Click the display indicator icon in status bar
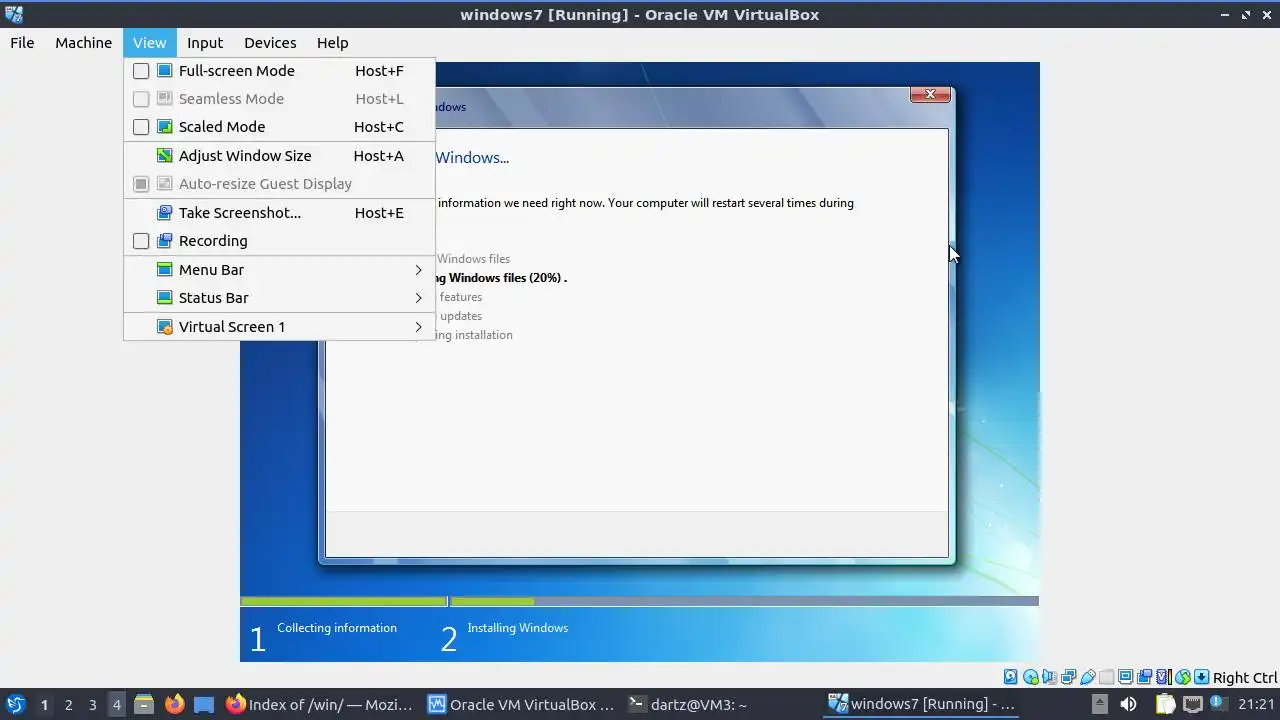 (x=1125, y=677)
